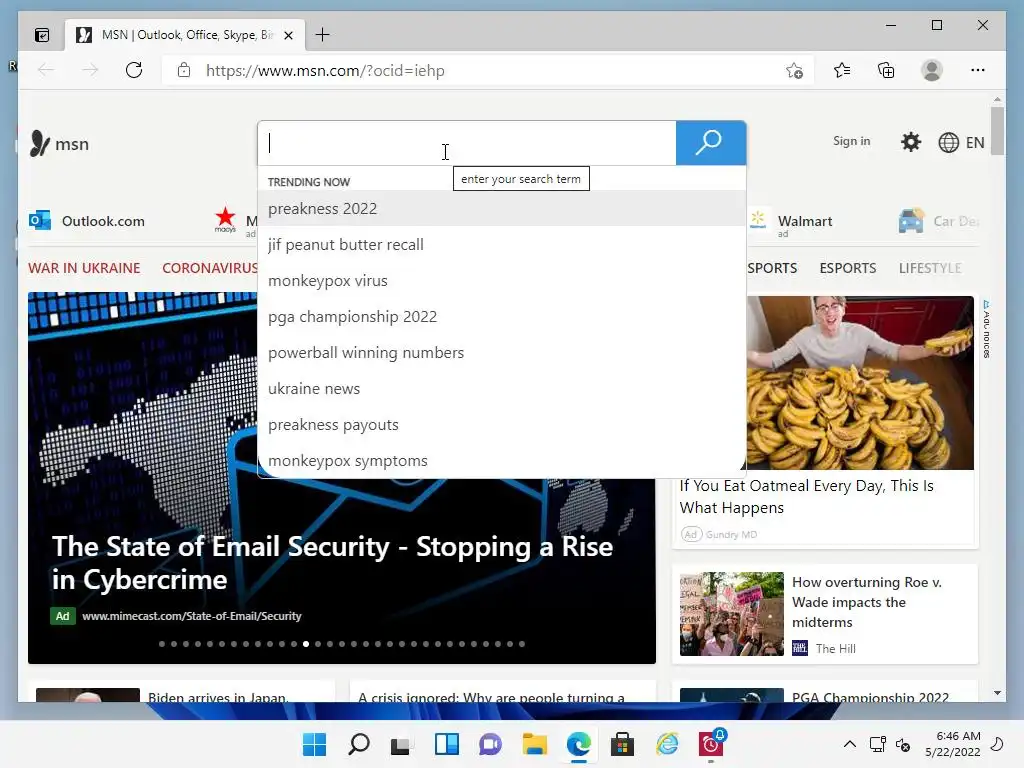Open LIFESTYLE news tab

pyautogui.click(x=930, y=268)
